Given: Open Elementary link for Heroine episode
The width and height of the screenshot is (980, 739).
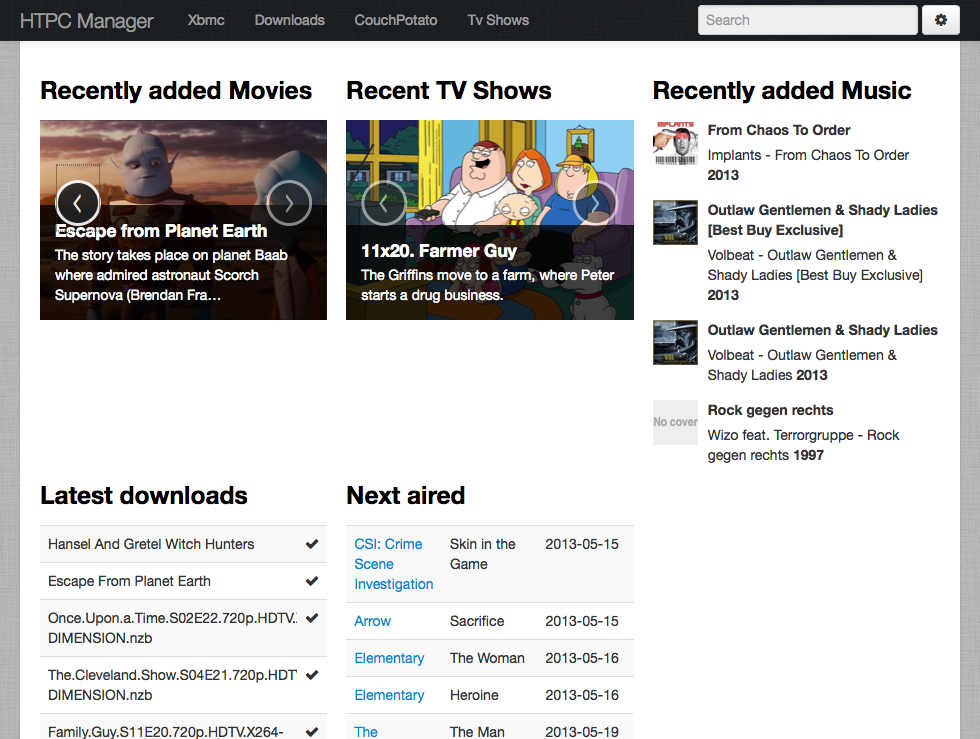Looking at the screenshot, I should [x=389, y=695].
